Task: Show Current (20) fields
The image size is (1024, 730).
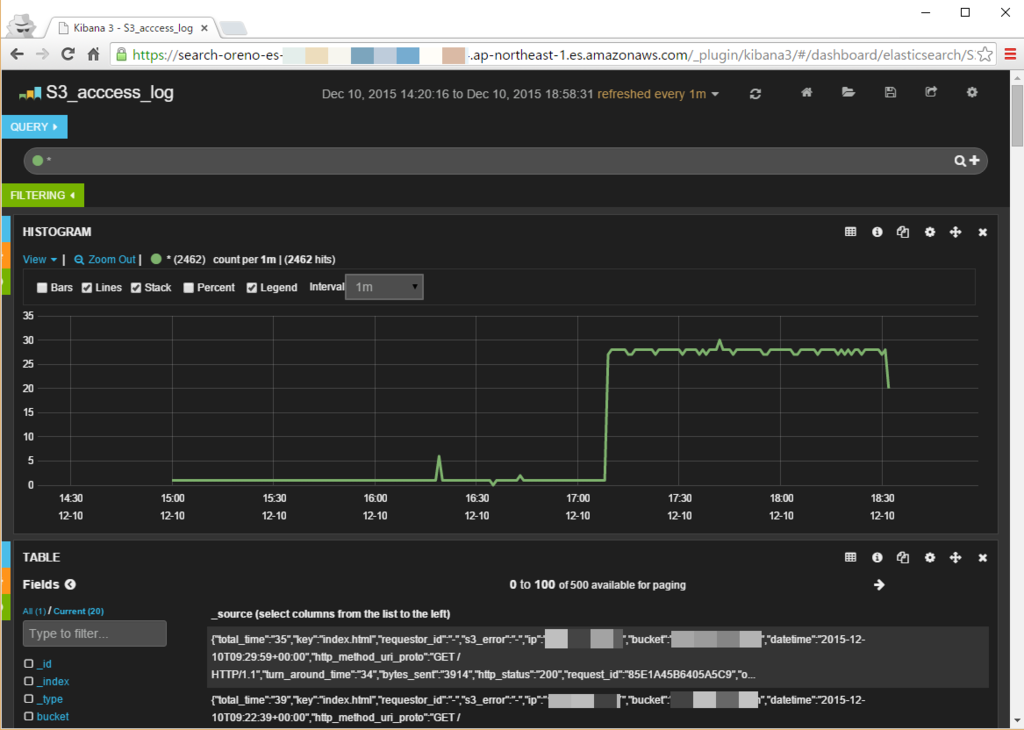Action: click(x=78, y=611)
